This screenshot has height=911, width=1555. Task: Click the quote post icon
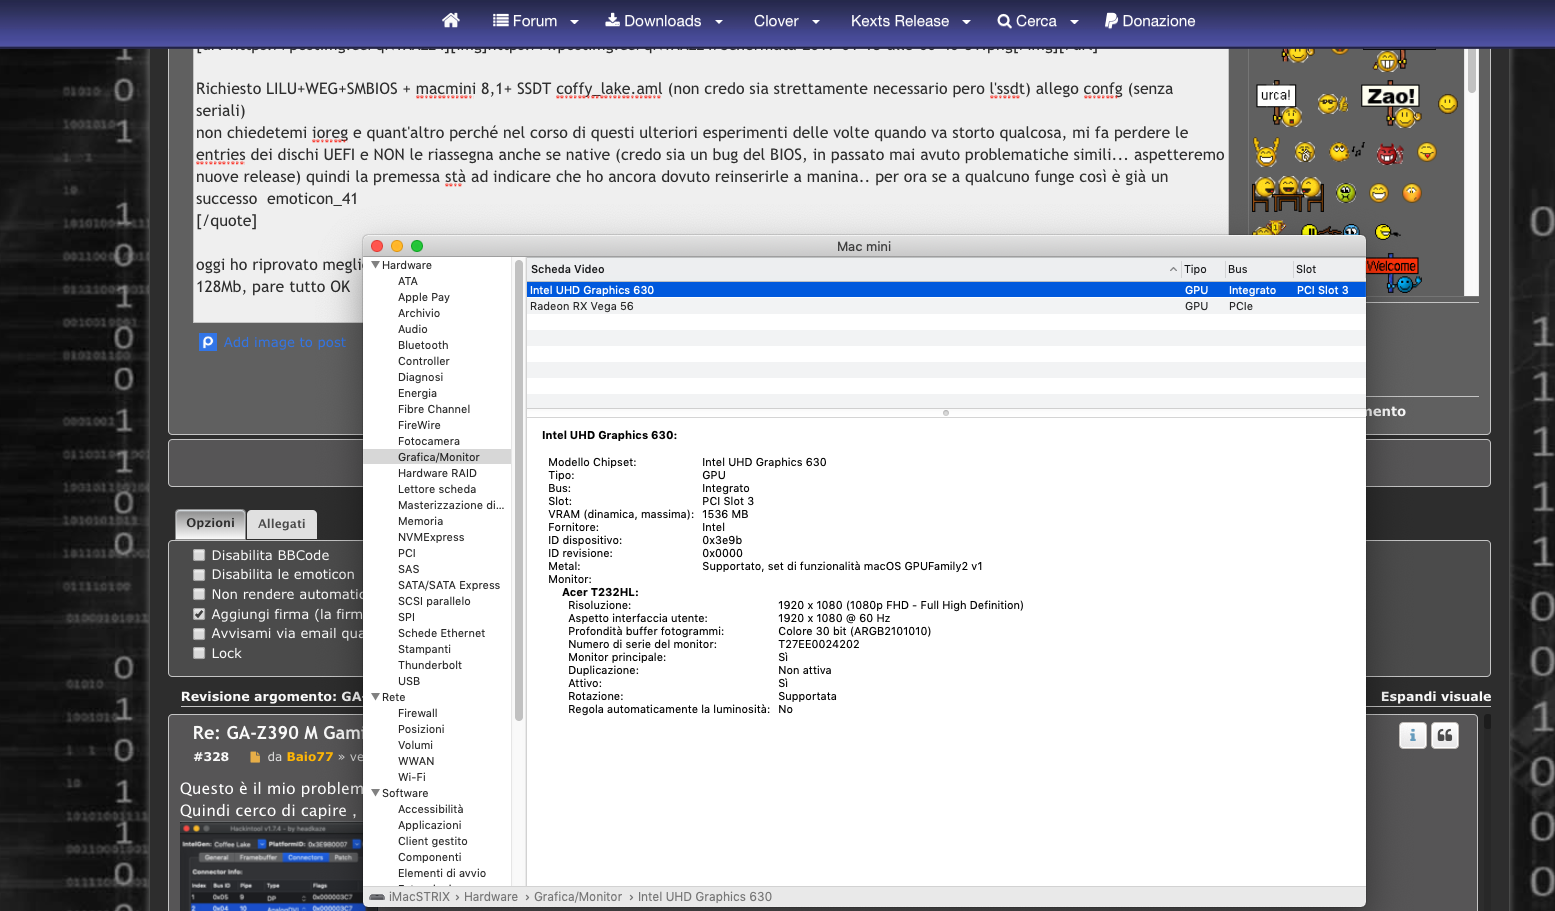(1445, 736)
